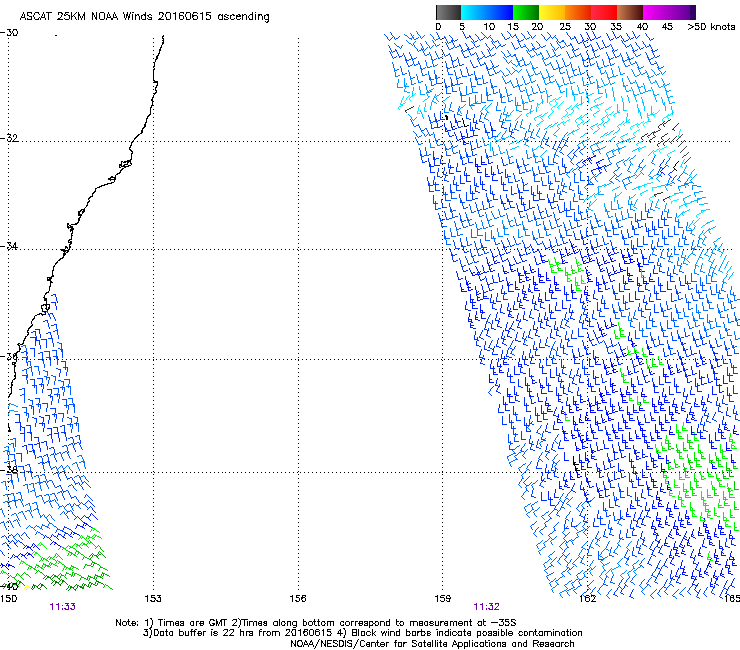Click the purple swath time '11:33'
Screen dimensions: 740x650
[62, 607]
